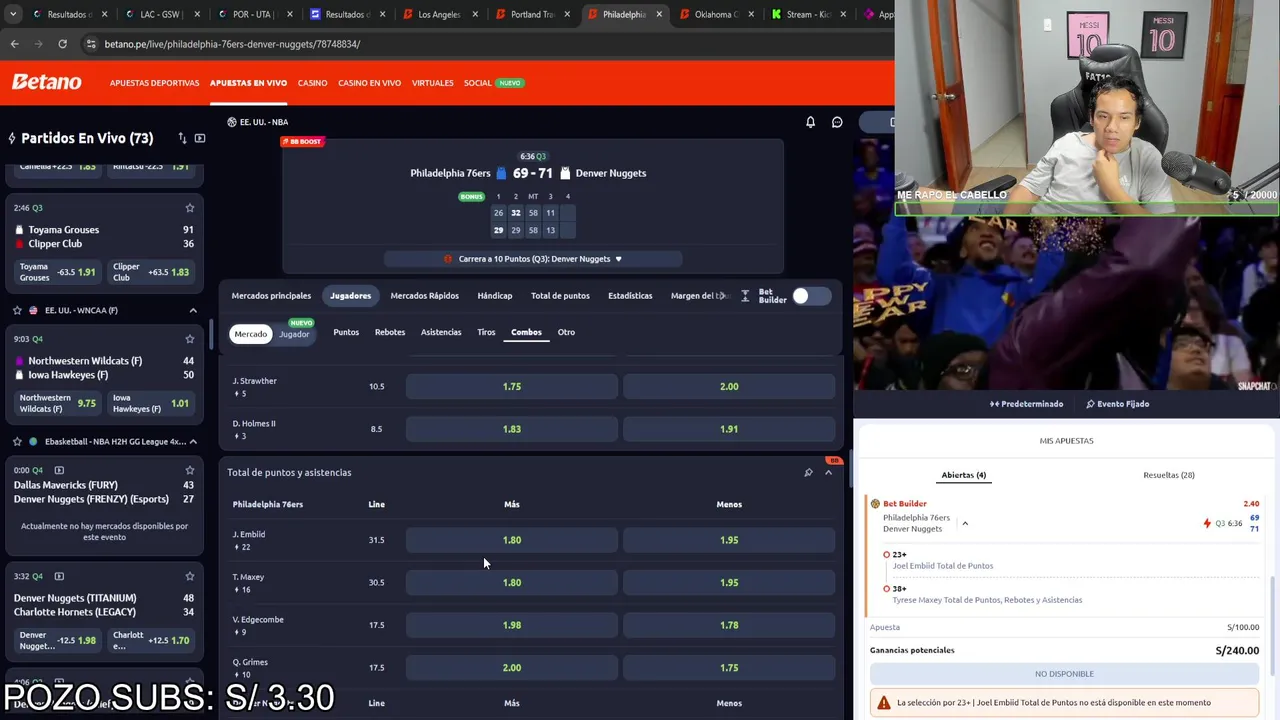Click the sort icon next to Partidos En Vivo
Screen dimensions: 1280x720
click(182, 138)
